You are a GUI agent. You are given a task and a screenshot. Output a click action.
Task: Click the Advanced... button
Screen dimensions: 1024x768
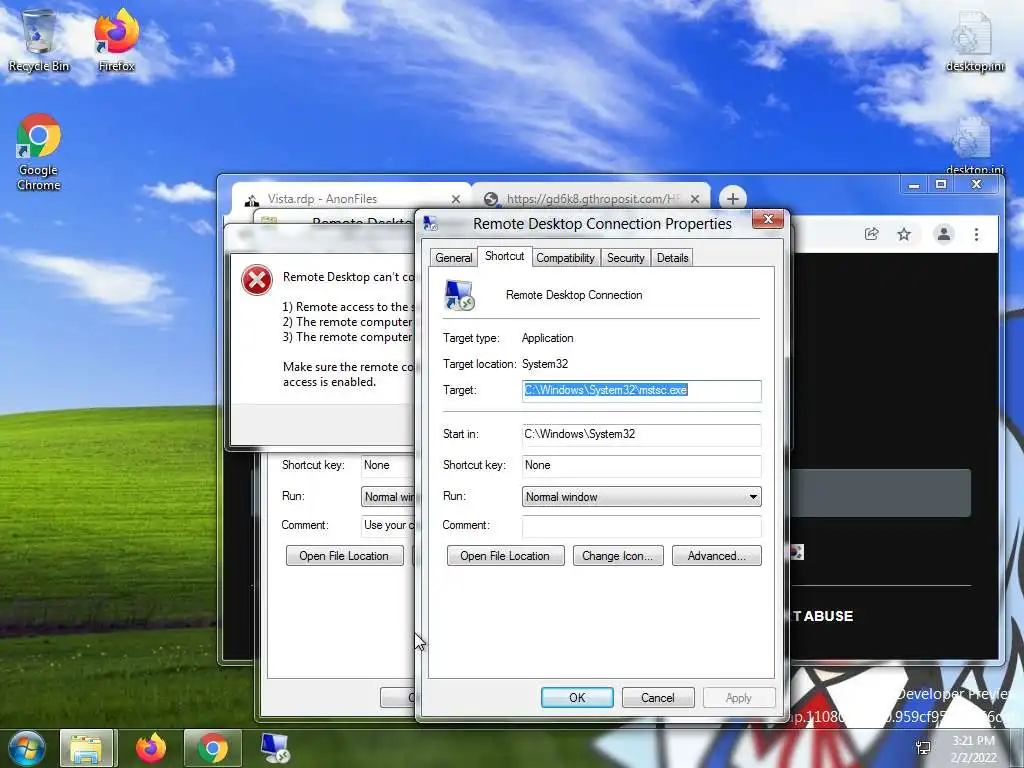[x=716, y=556]
